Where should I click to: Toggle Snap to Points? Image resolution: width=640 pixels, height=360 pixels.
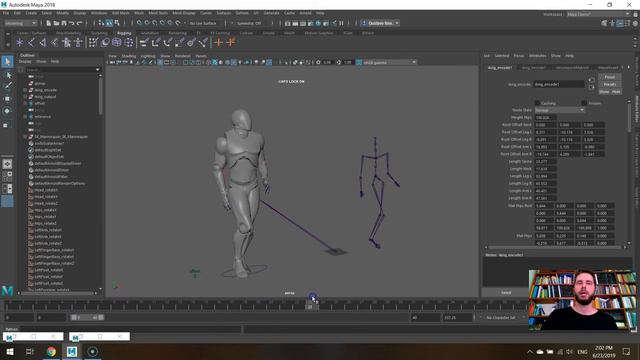(x=155, y=23)
